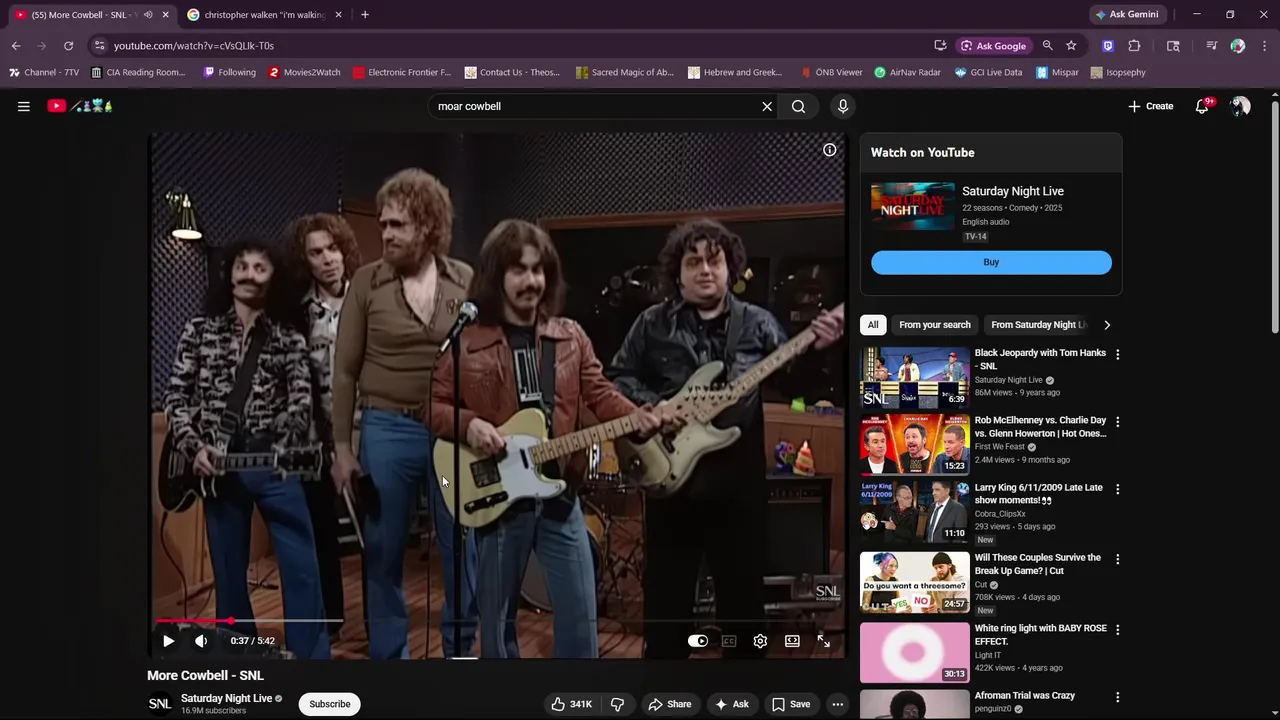Click the page vertical scrollbar
Viewport: 1280px width, 720px height.
pyautogui.click(x=1274, y=215)
